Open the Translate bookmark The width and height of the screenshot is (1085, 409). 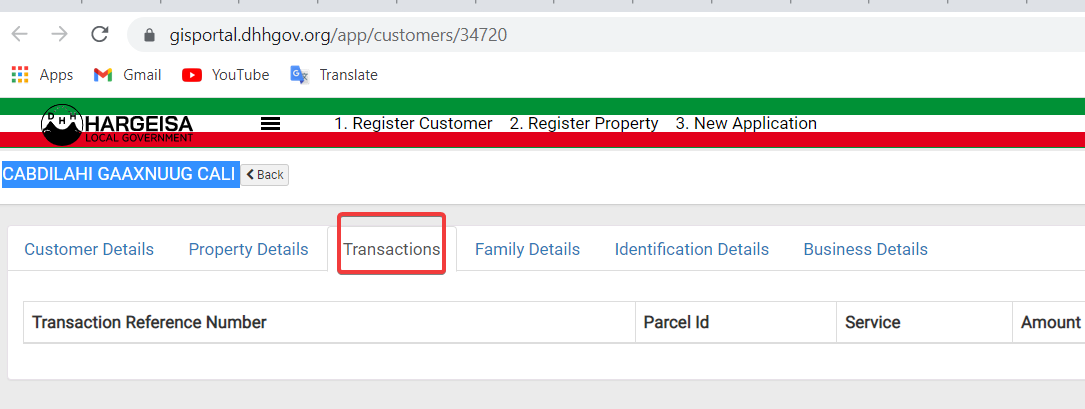coord(334,75)
